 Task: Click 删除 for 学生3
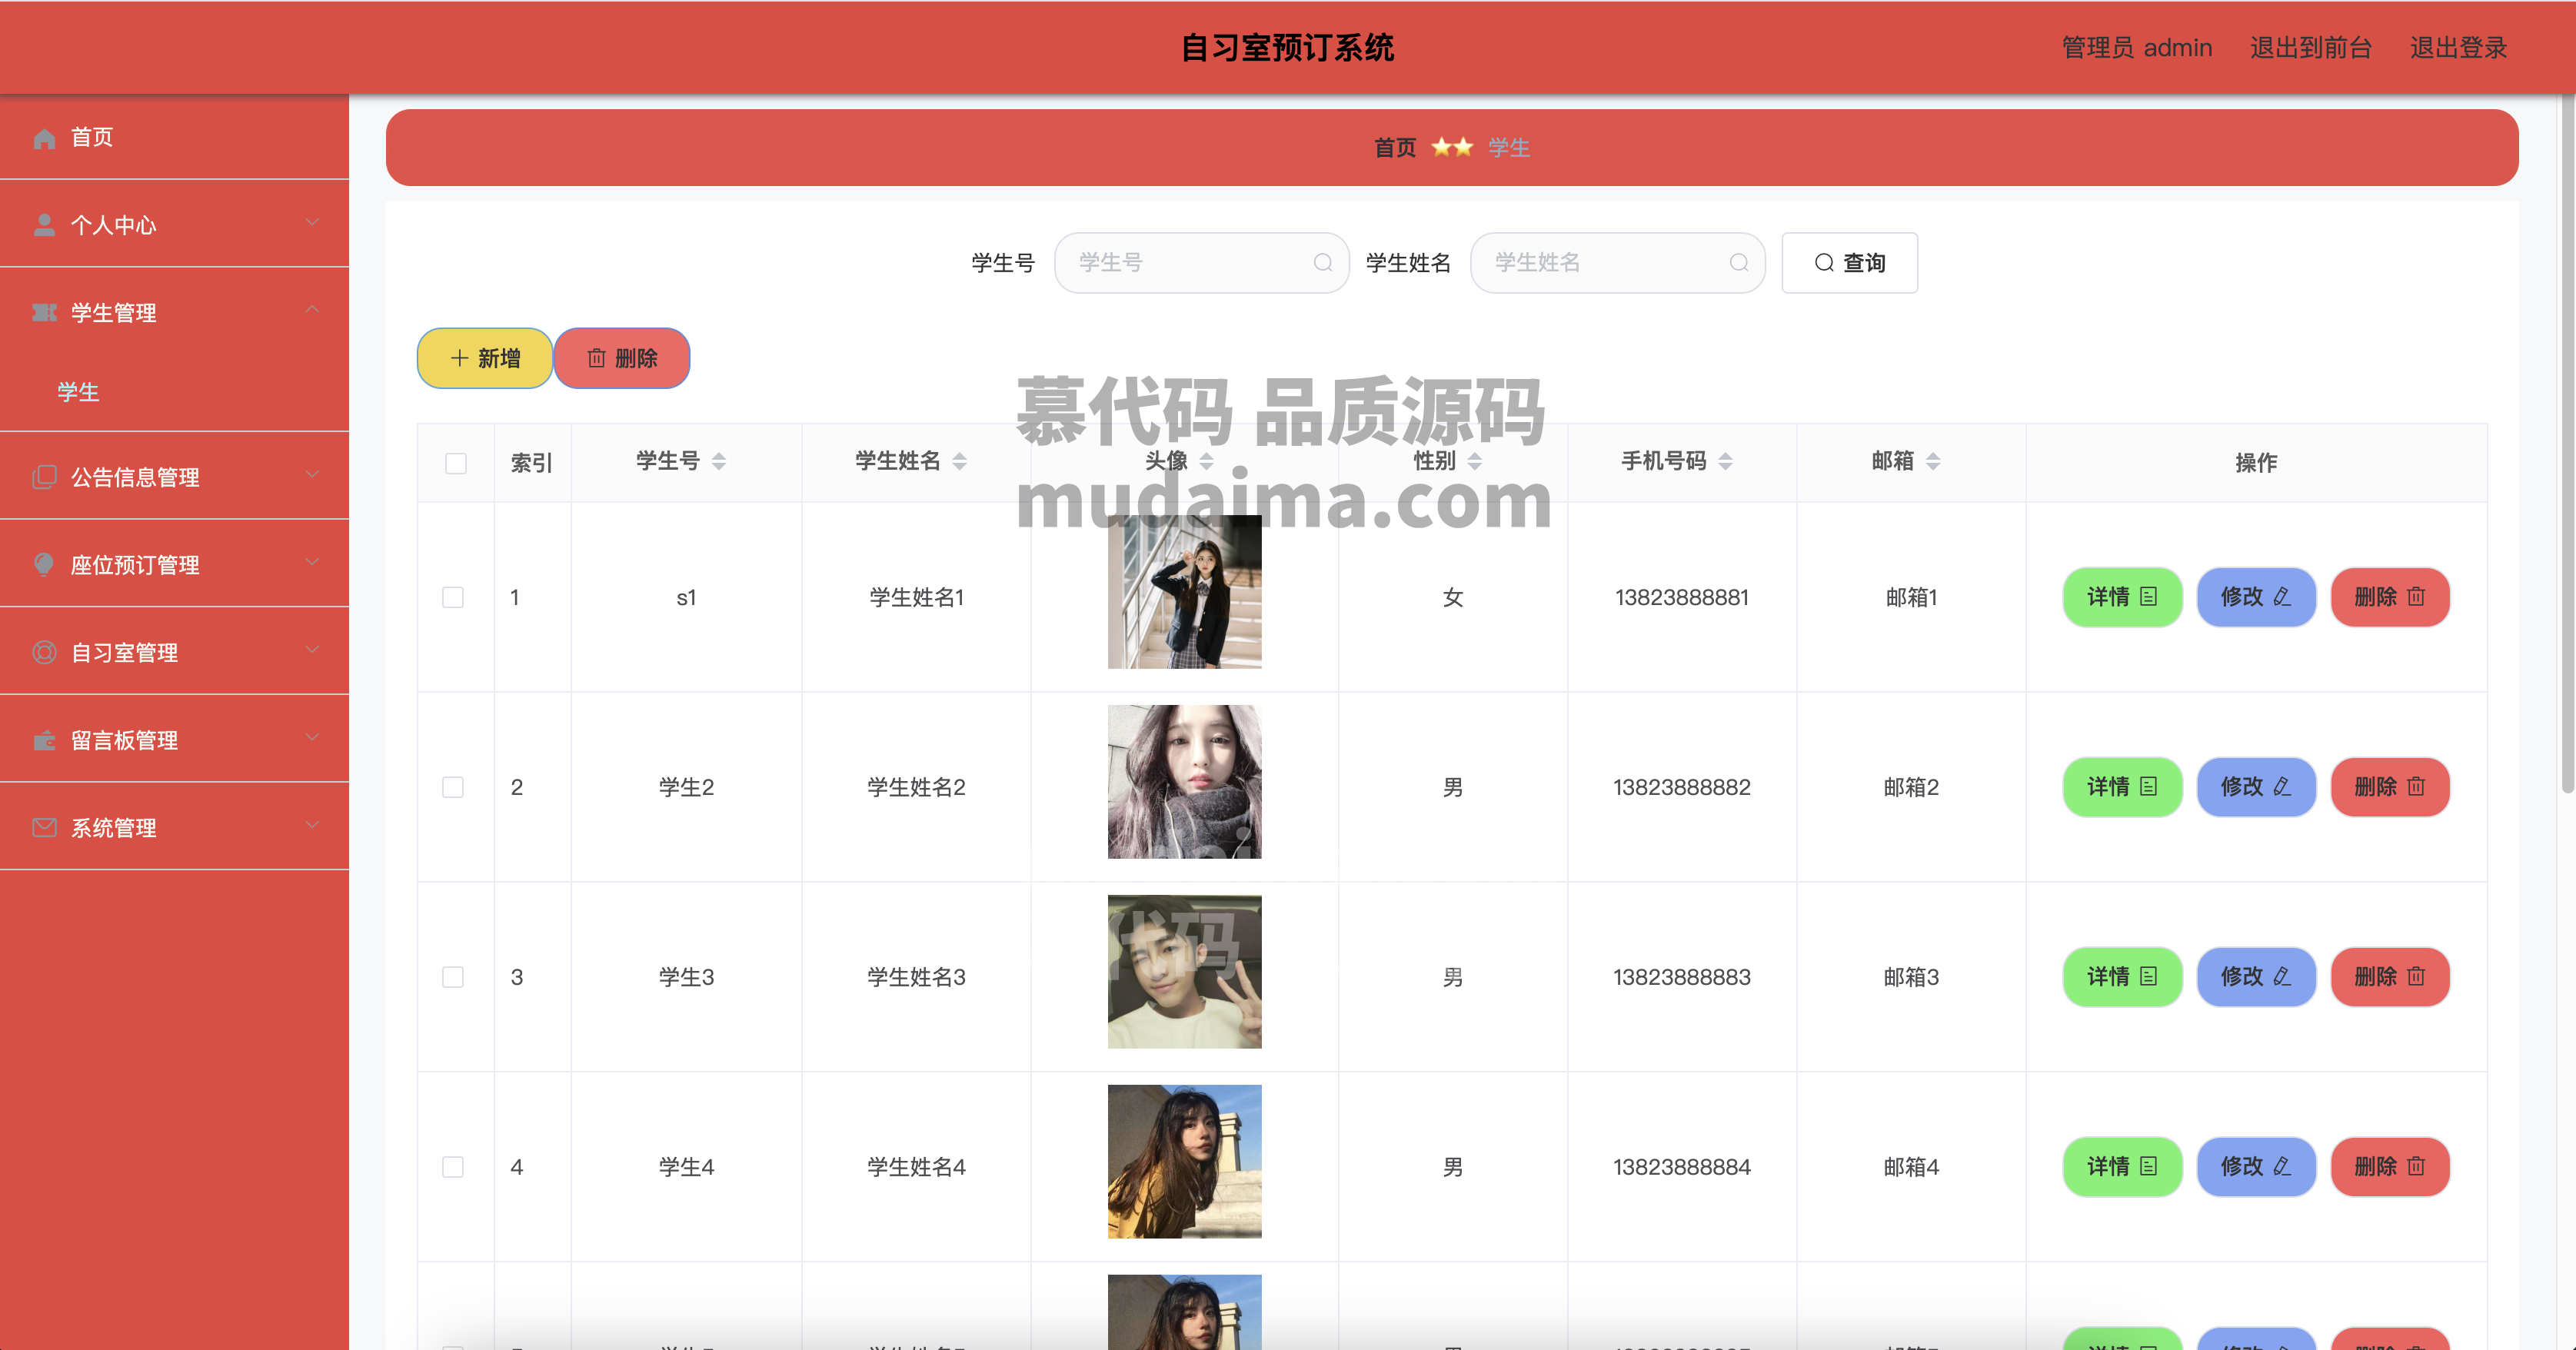coord(2390,977)
